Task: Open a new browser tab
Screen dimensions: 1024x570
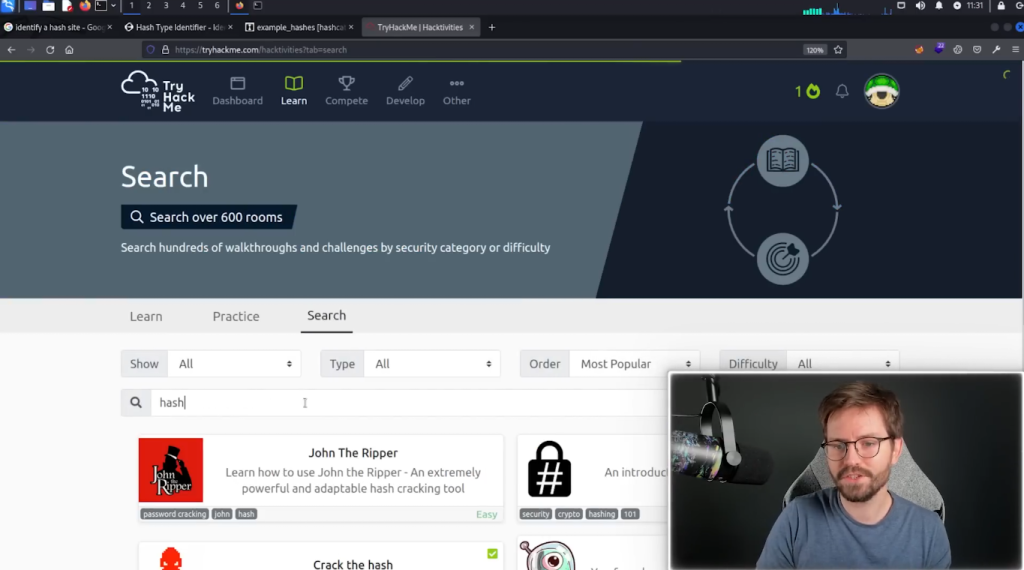Action: coord(492,27)
